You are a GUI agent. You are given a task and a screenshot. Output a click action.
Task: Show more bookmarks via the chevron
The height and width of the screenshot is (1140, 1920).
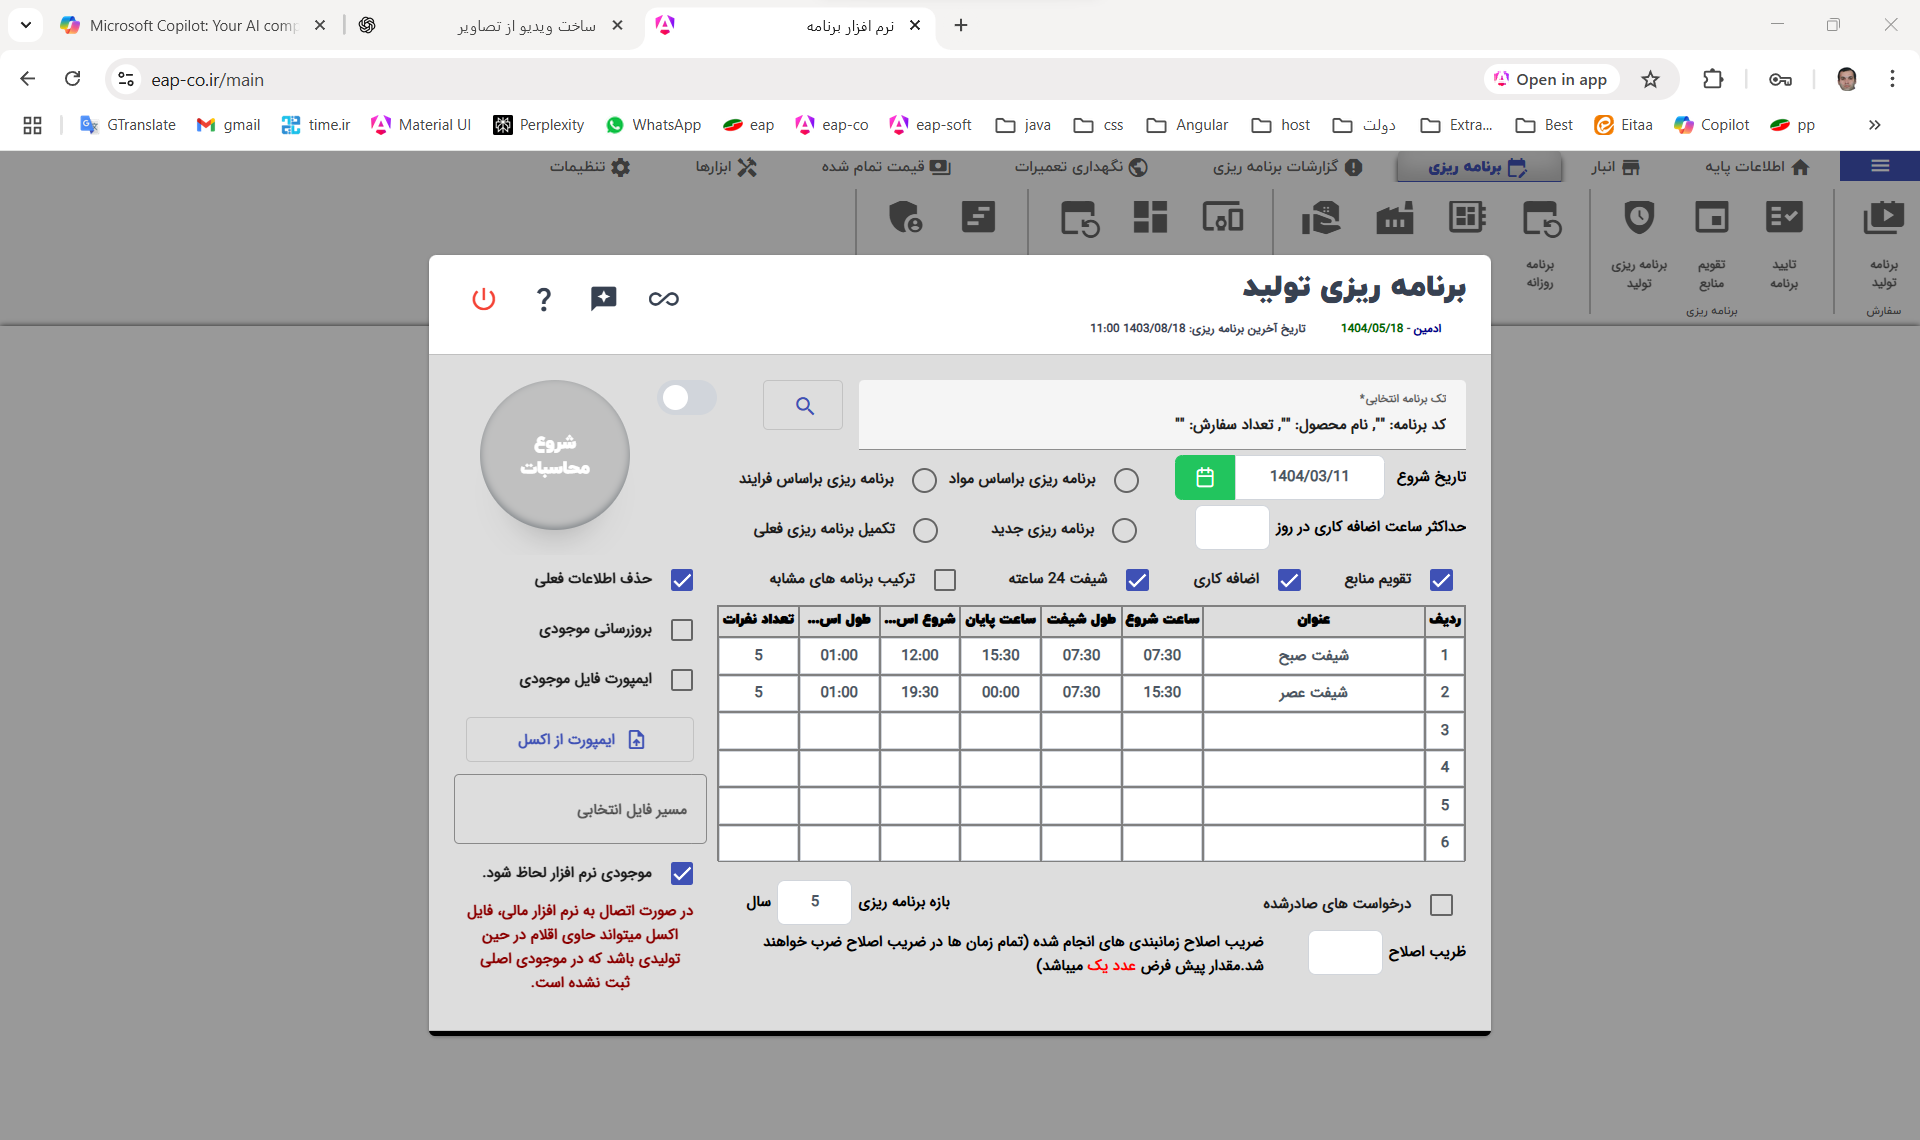click(1874, 125)
